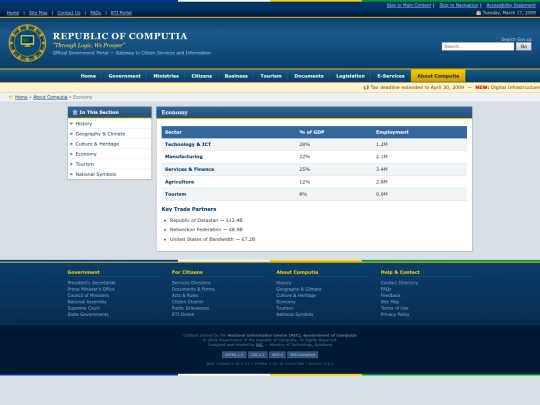Open the Accessibility Statement link
The height and width of the screenshot is (405, 540).
click(x=511, y=5)
